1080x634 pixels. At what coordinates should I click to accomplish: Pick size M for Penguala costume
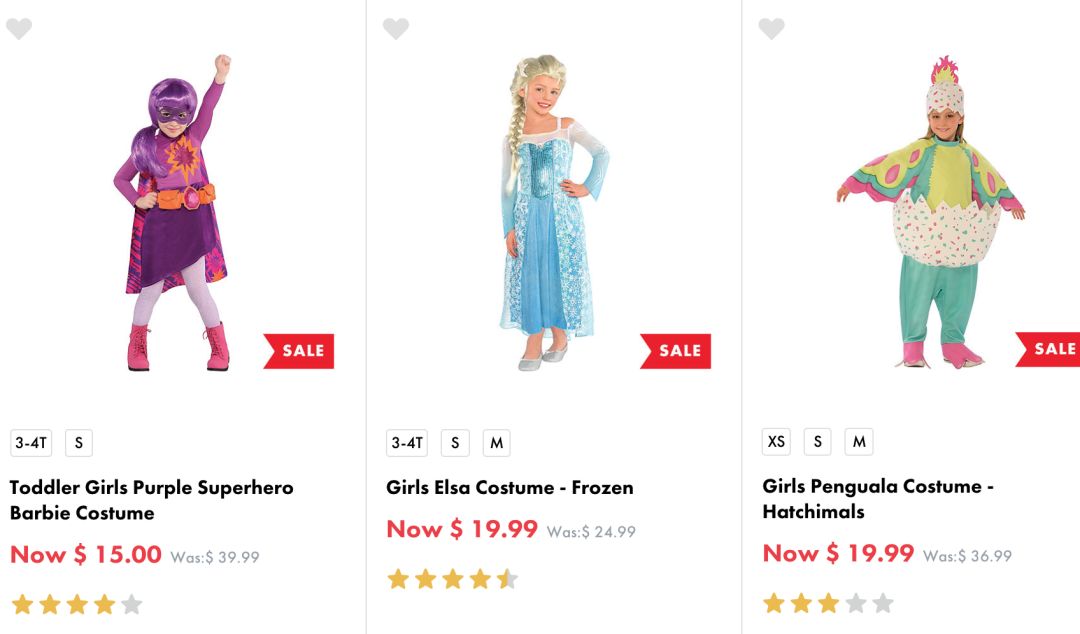coord(858,441)
